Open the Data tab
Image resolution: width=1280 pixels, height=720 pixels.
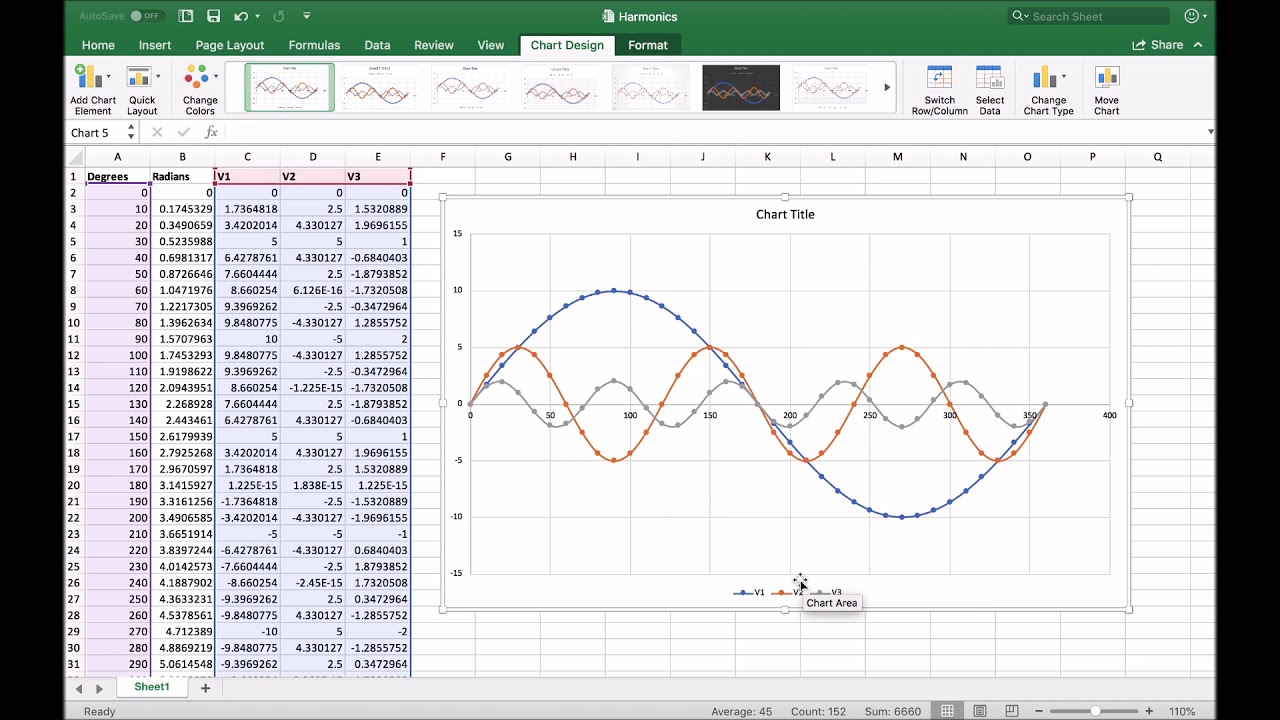[x=377, y=45]
